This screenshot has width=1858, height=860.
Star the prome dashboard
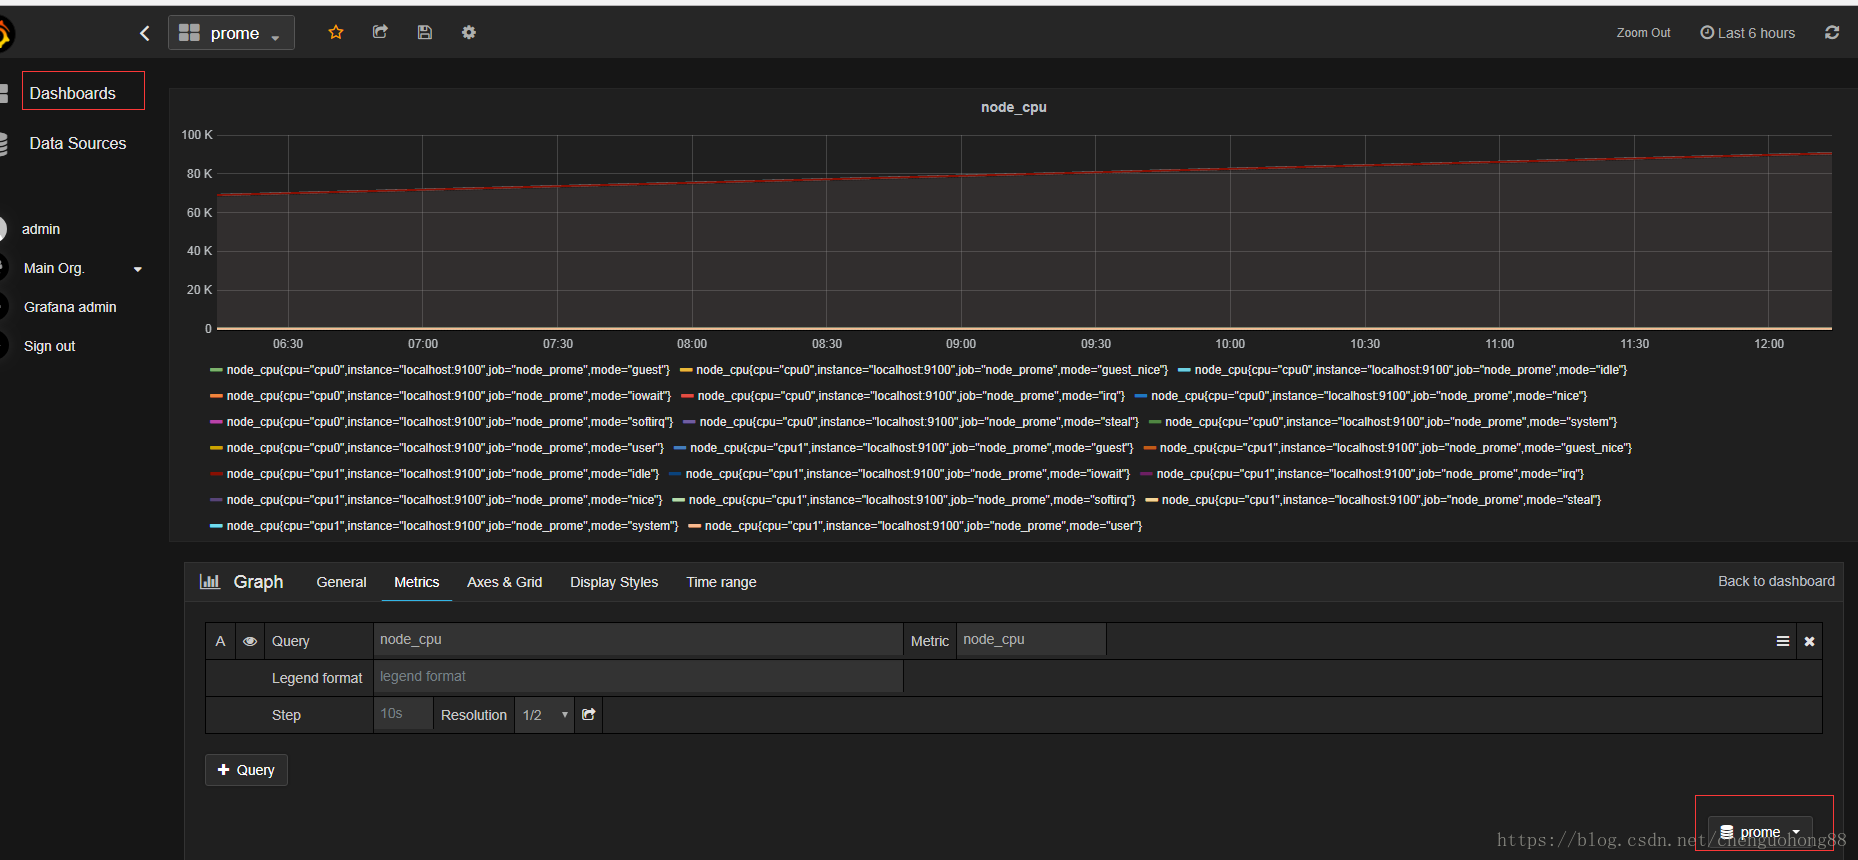click(x=336, y=32)
